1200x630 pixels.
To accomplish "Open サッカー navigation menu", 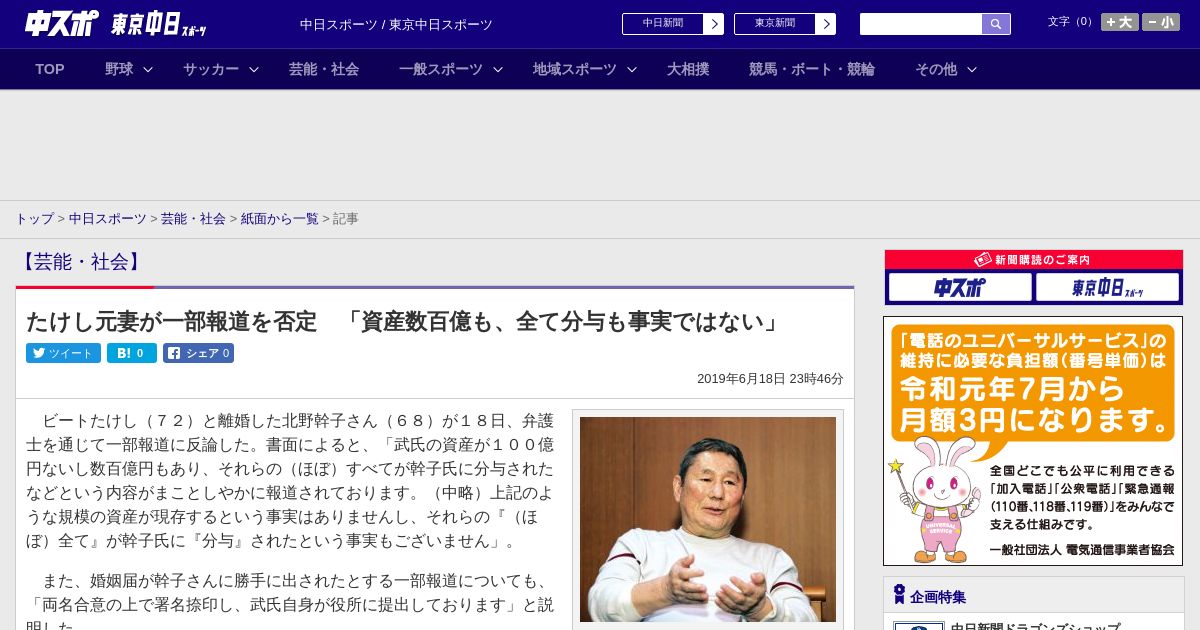I will click(x=211, y=69).
